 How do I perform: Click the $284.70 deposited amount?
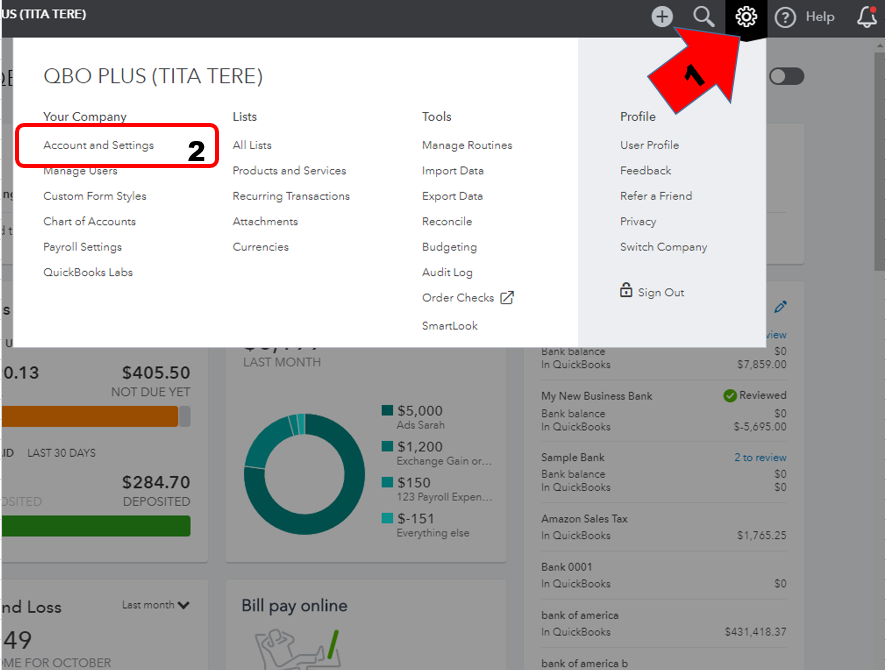tap(156, 482)
